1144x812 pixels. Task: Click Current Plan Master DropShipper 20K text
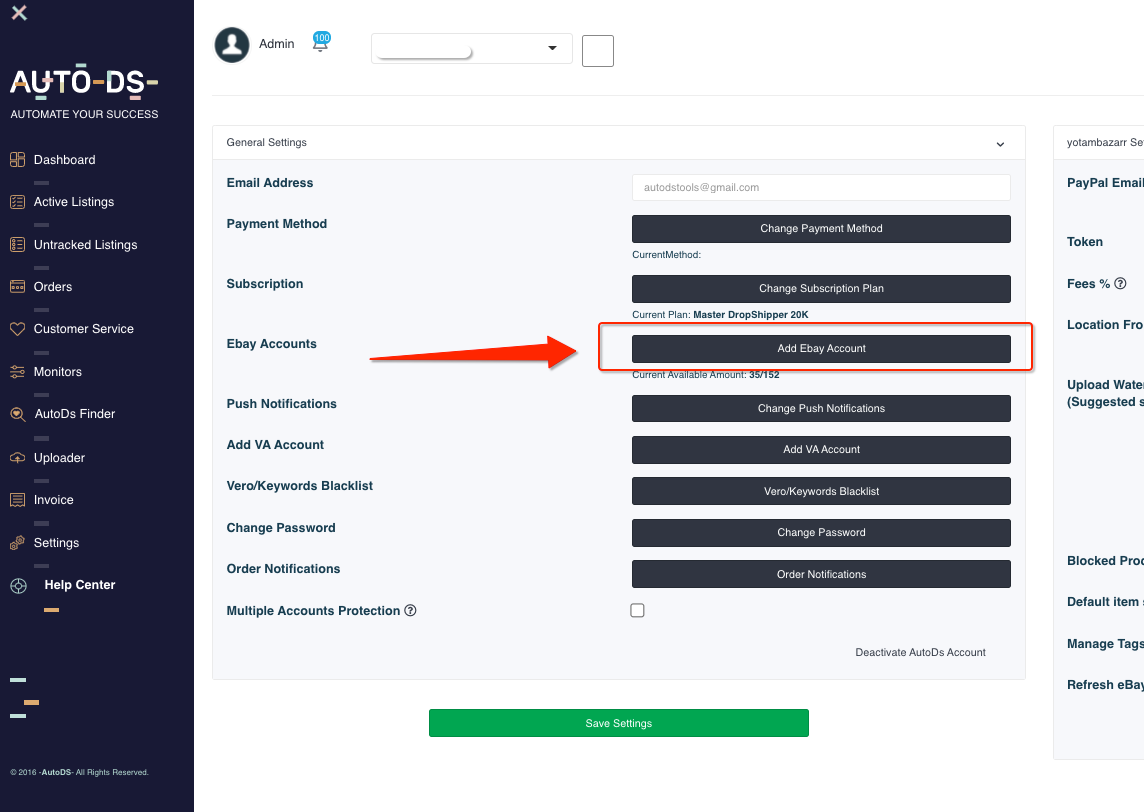pos(720,314)
